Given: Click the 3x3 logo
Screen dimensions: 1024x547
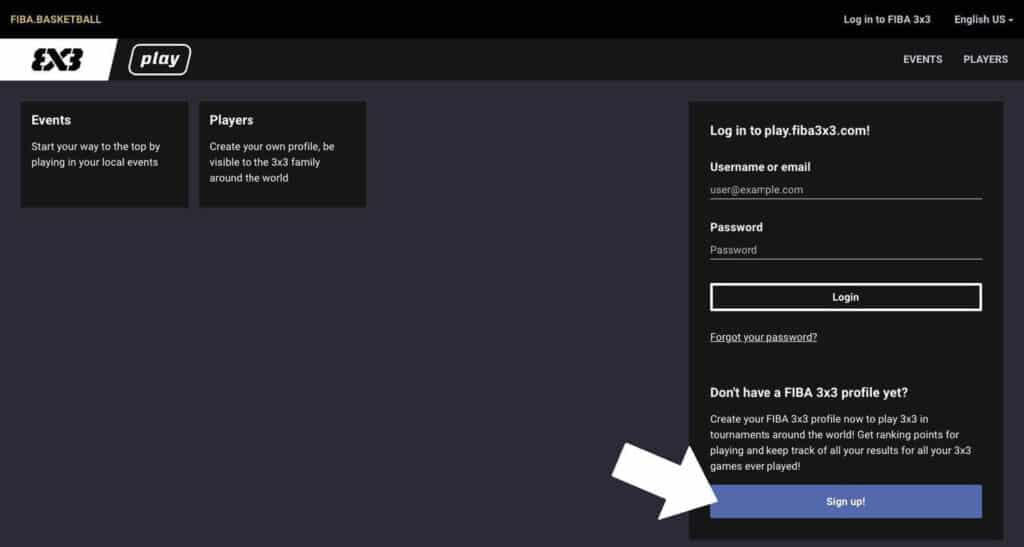Looking at the screenshot, I should point(57,59).
